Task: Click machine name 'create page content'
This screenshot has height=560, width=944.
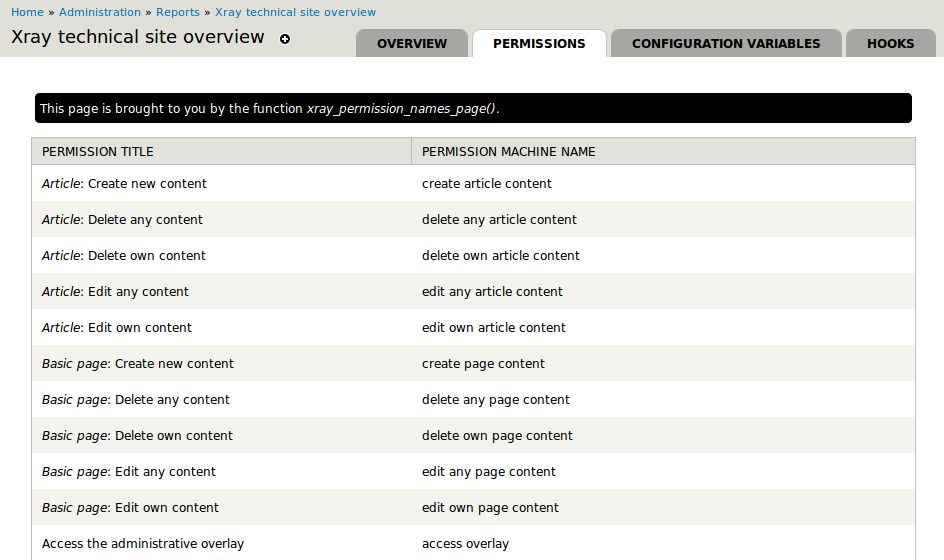Action: pyautogui.click(x=483, y=364)
